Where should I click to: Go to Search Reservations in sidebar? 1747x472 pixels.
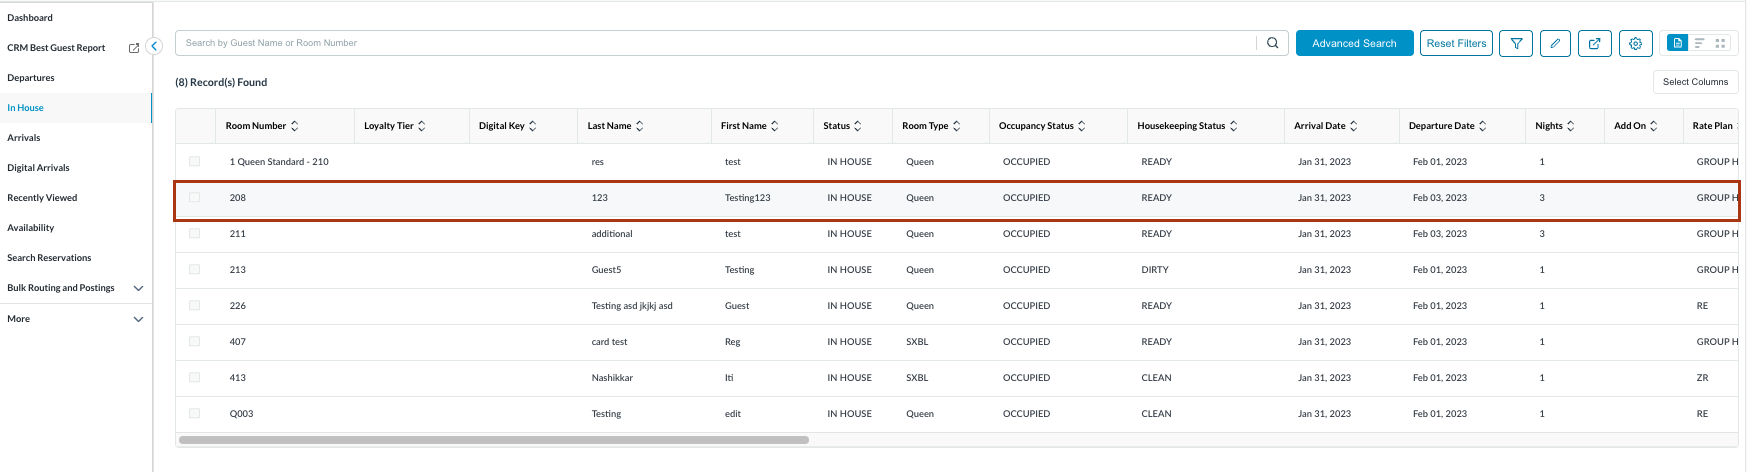pos(49,258)
